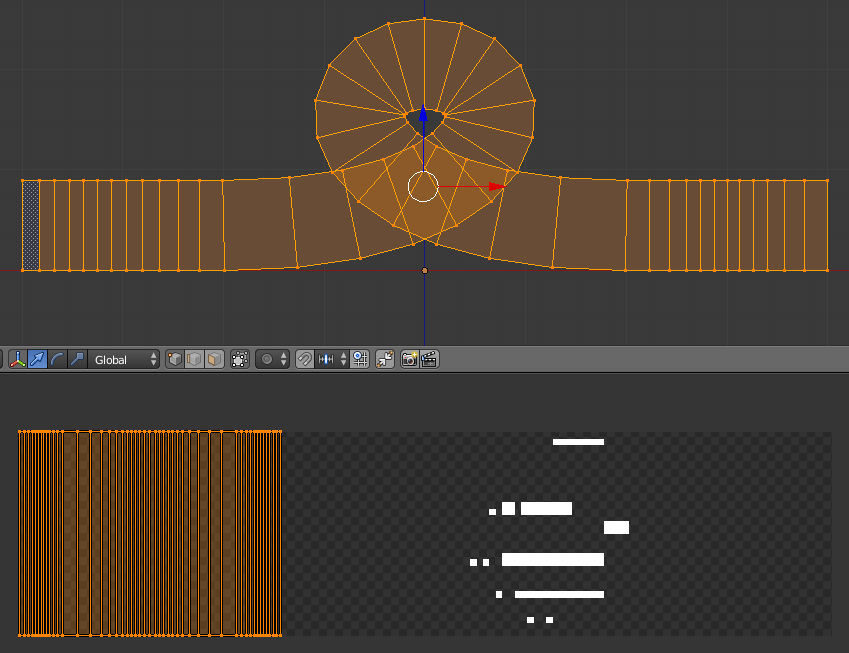Select the rotate manipulator arc
The height and width of the screenshot is (653, 849).
tap(57, 360)
